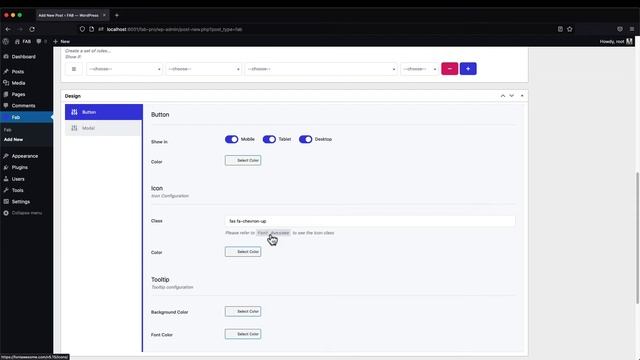Viewport: 640px width, 360px height.
Task: Click the Modal tab sliders icon
Action: pos(74,128)
